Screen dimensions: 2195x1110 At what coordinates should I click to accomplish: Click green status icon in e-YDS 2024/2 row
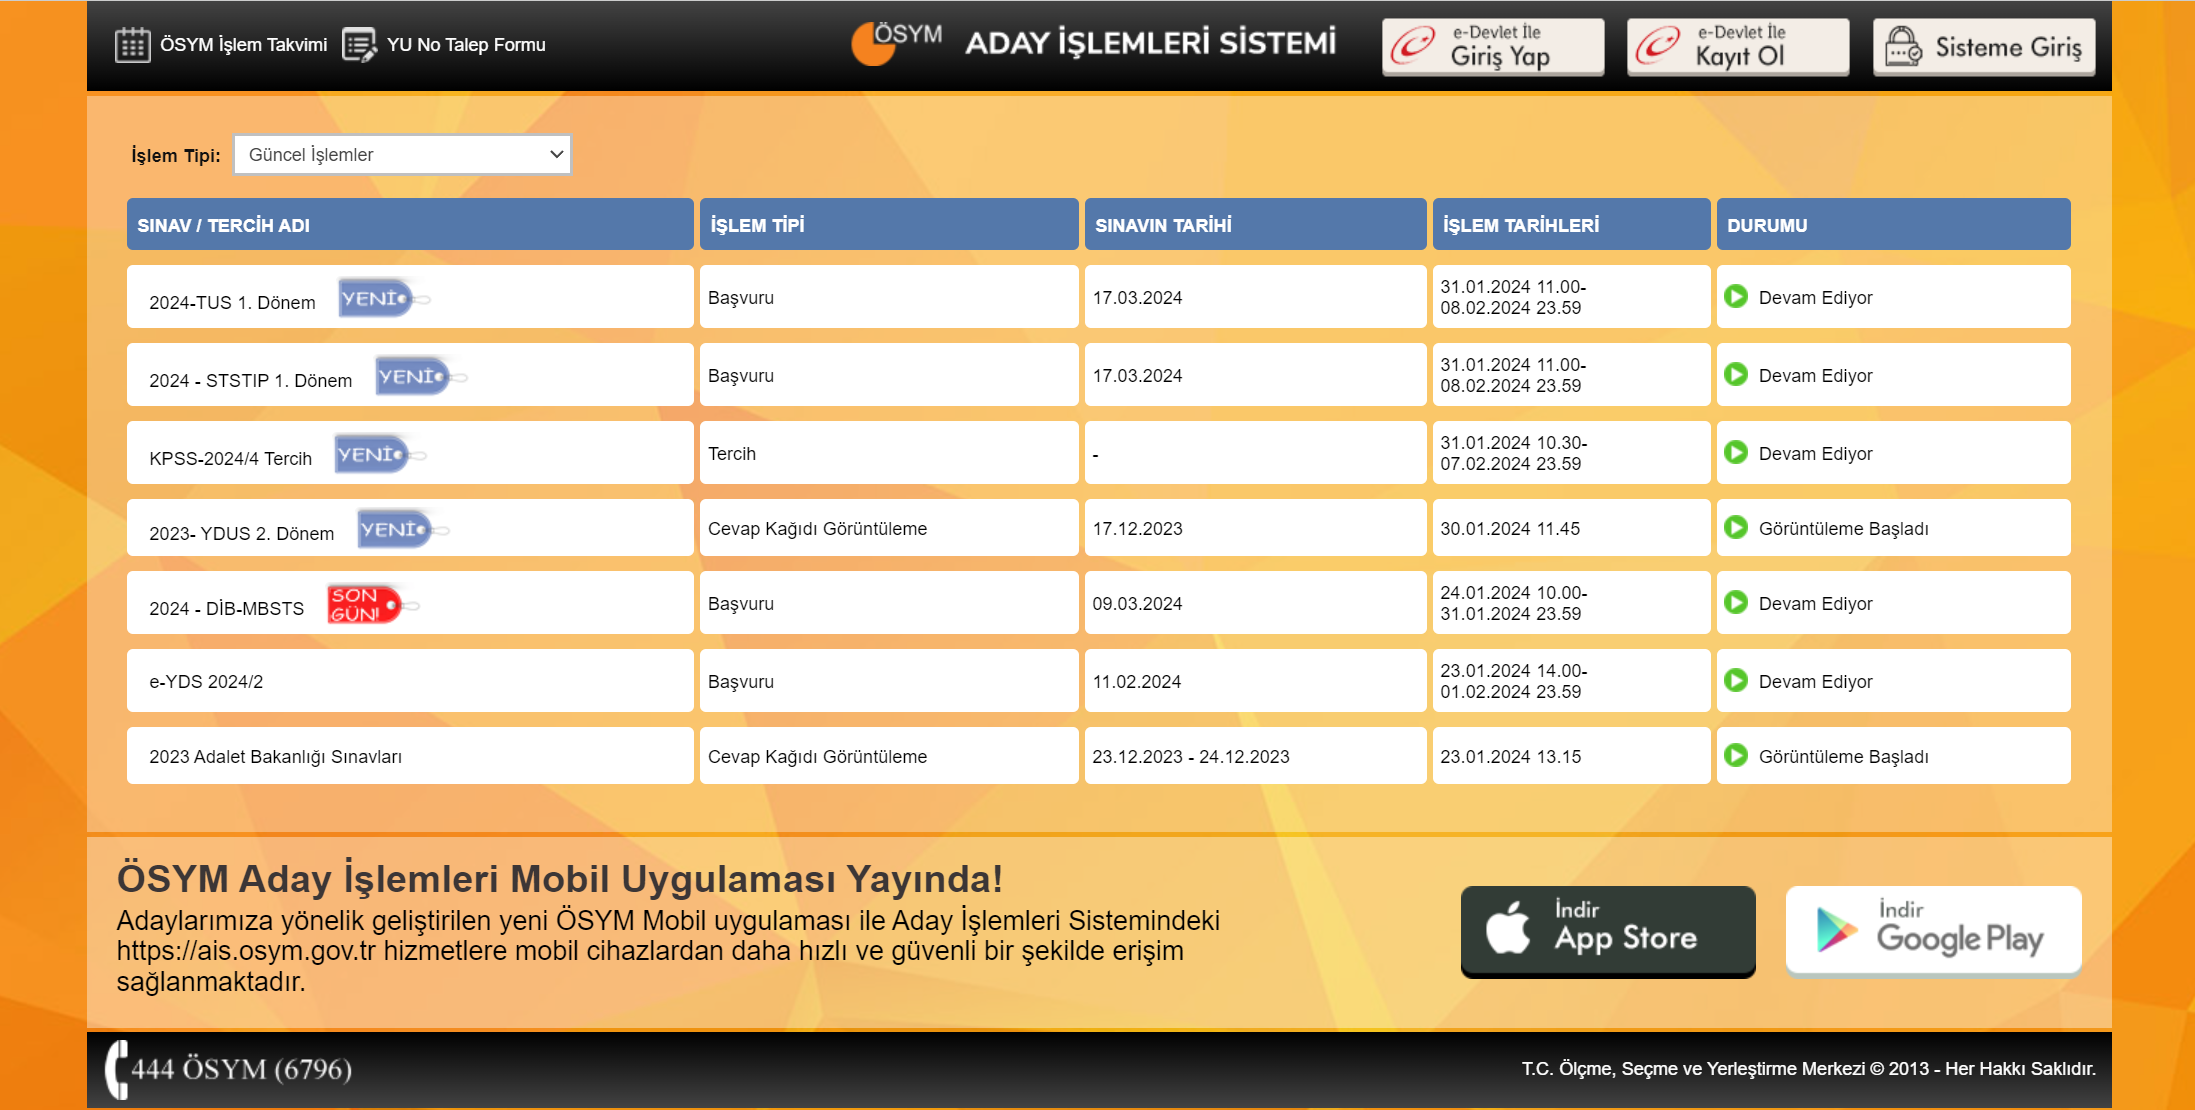[x=1736, y=681]
